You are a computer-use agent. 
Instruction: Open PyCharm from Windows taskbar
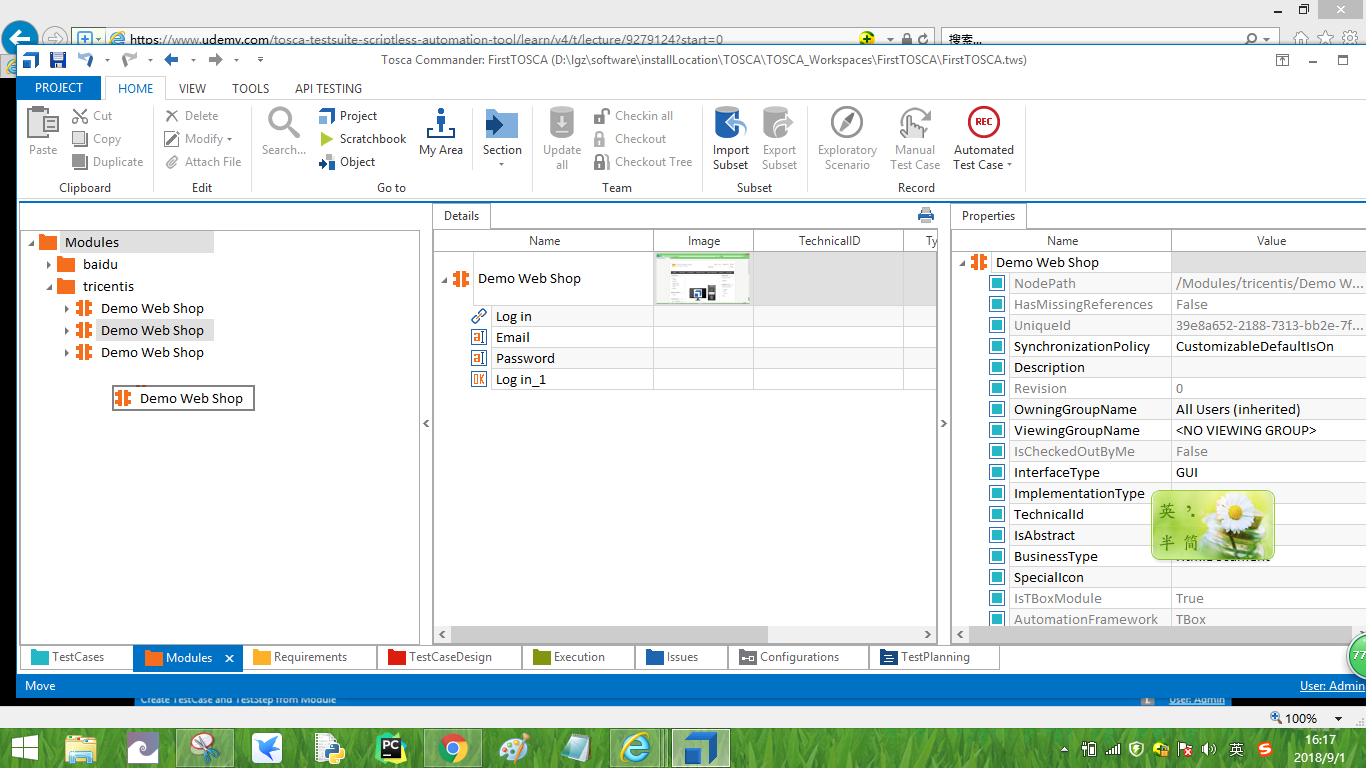coord(391,748)
